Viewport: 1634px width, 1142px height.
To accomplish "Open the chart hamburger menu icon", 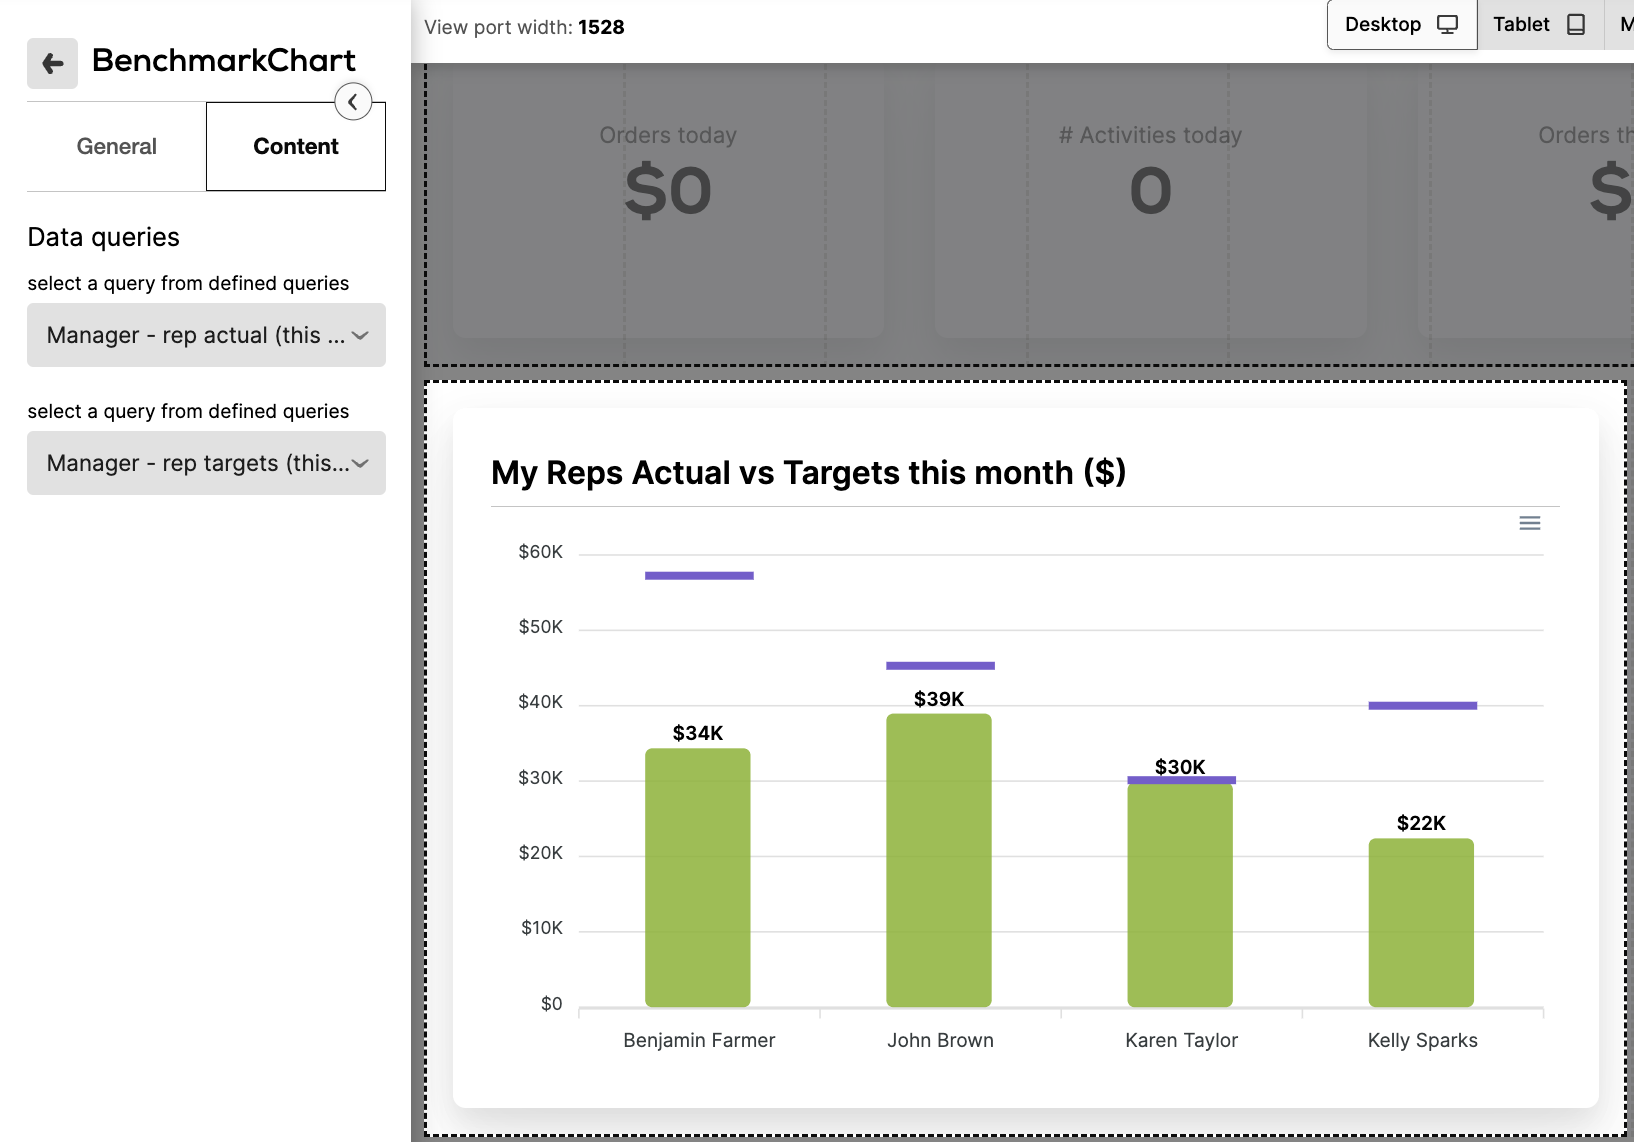I will click(1529, 523).
